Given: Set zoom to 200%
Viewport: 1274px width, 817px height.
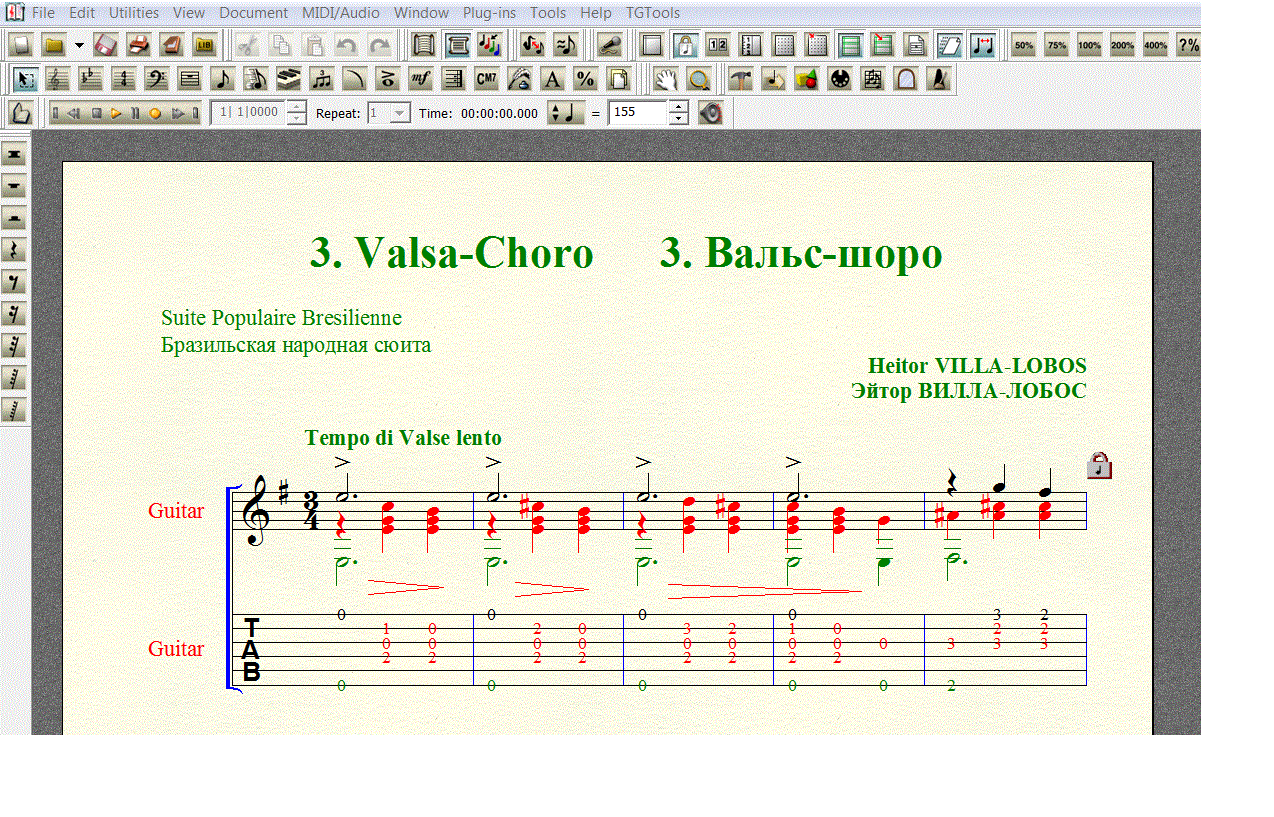Looking at the screenshot, I should (1123, 45).
